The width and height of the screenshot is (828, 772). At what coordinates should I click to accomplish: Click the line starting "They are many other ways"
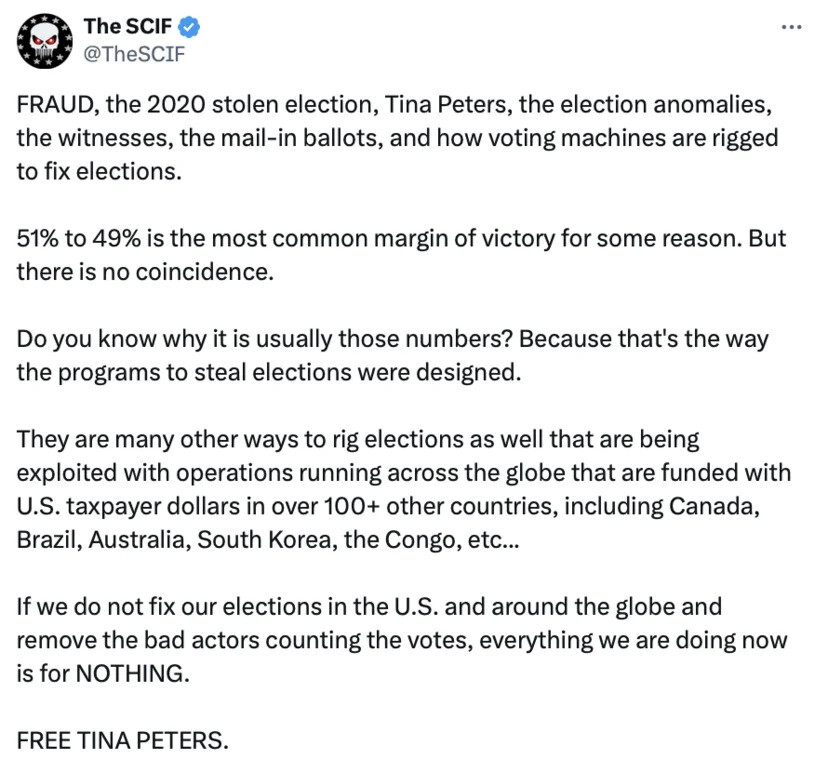point(357,439)
